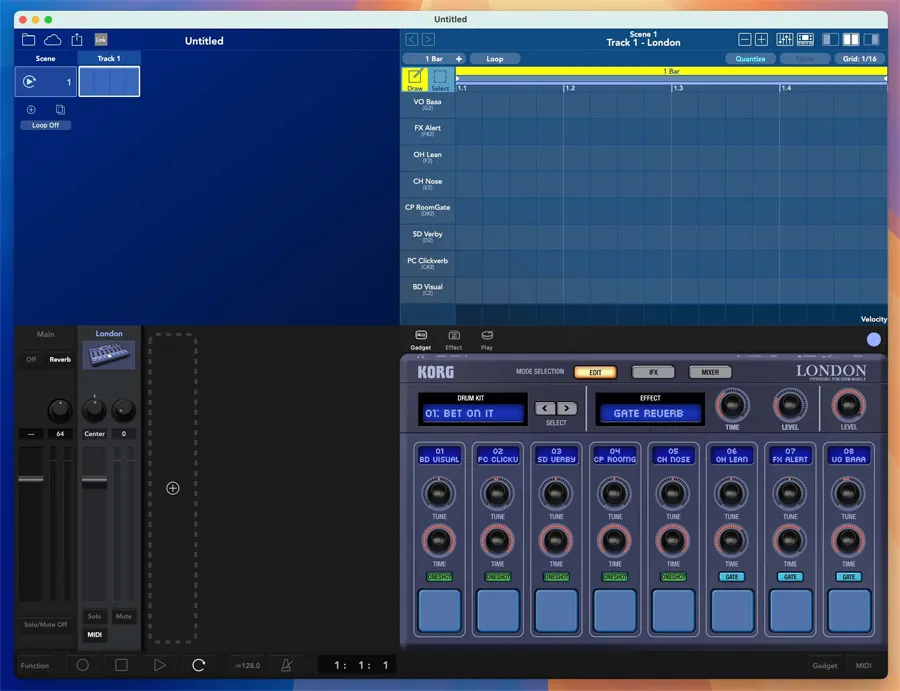Click the iCloud icon in the top toolbar
The height and width of the screenshot is (691, 900).
click(52, 40)
